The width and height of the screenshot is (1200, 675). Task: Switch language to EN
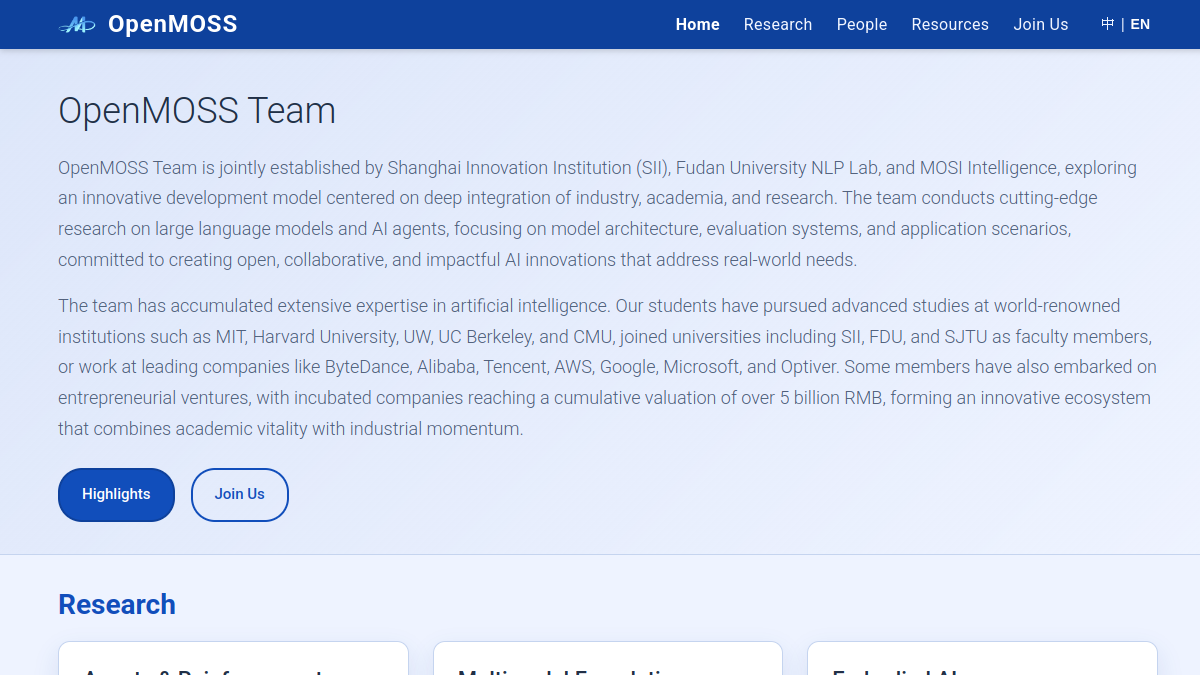tap(1140, 24)
